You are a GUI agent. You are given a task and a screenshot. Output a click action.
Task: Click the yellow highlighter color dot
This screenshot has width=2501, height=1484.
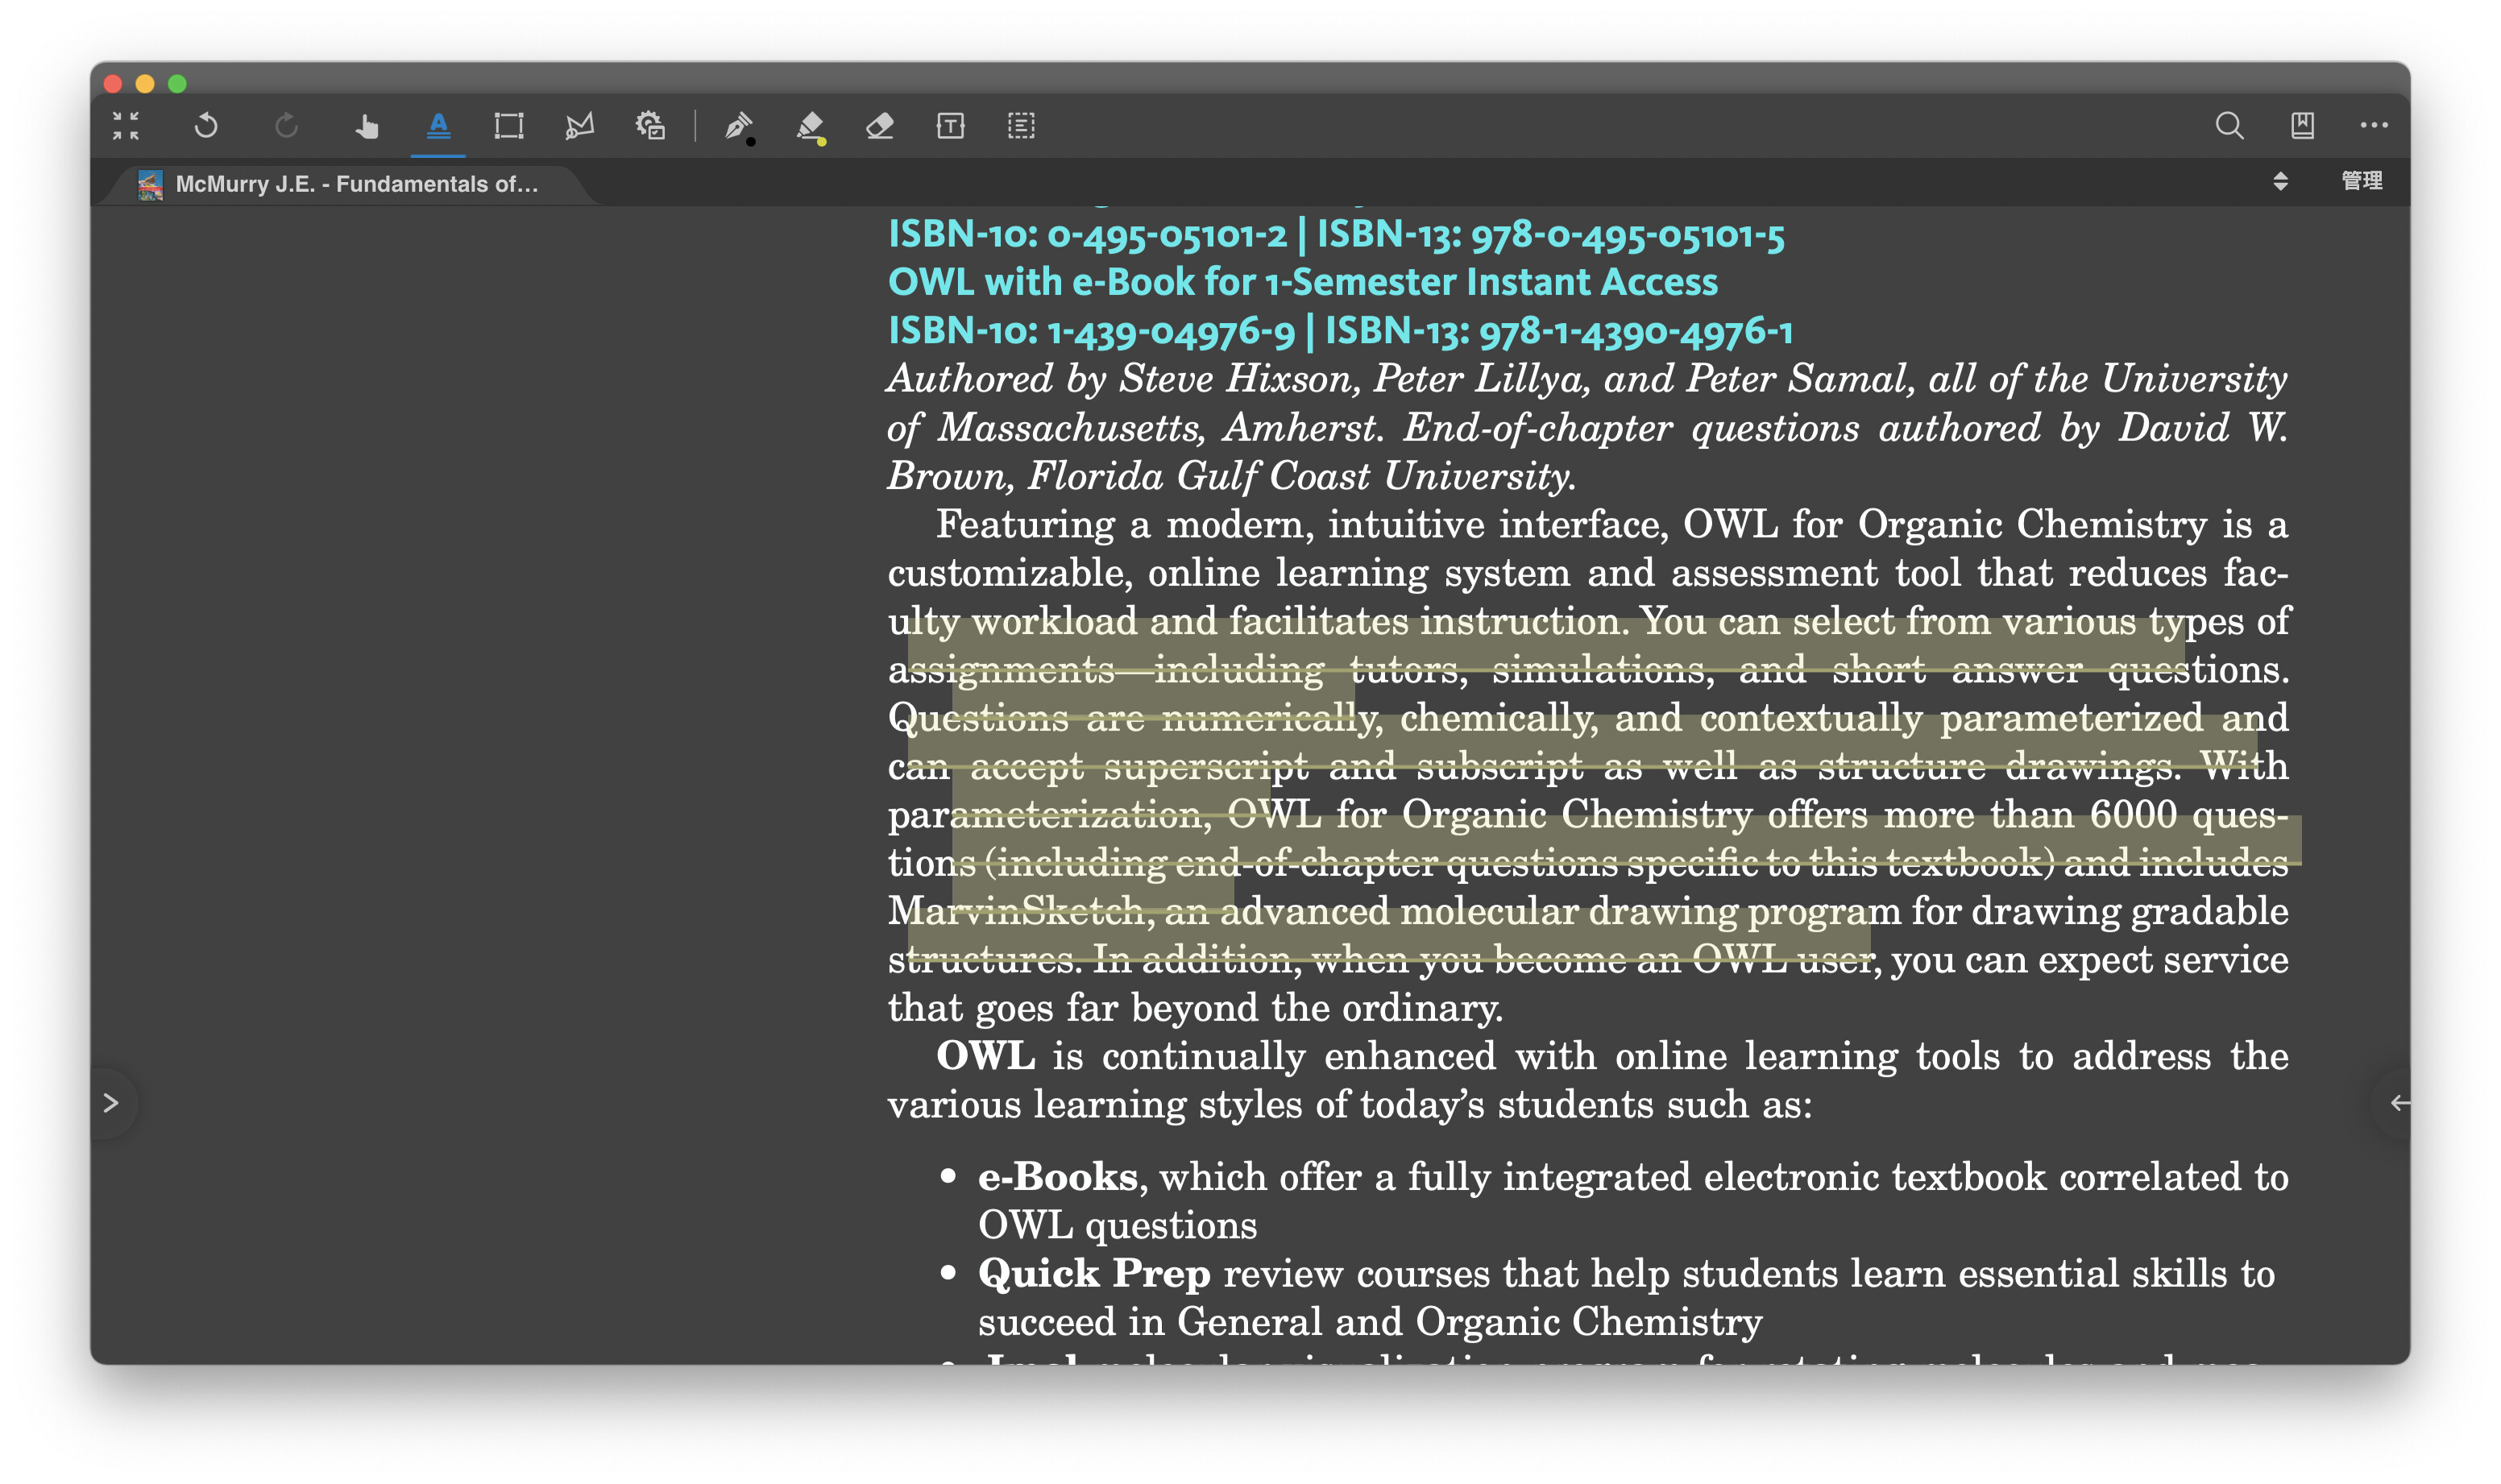coord(822,142)
